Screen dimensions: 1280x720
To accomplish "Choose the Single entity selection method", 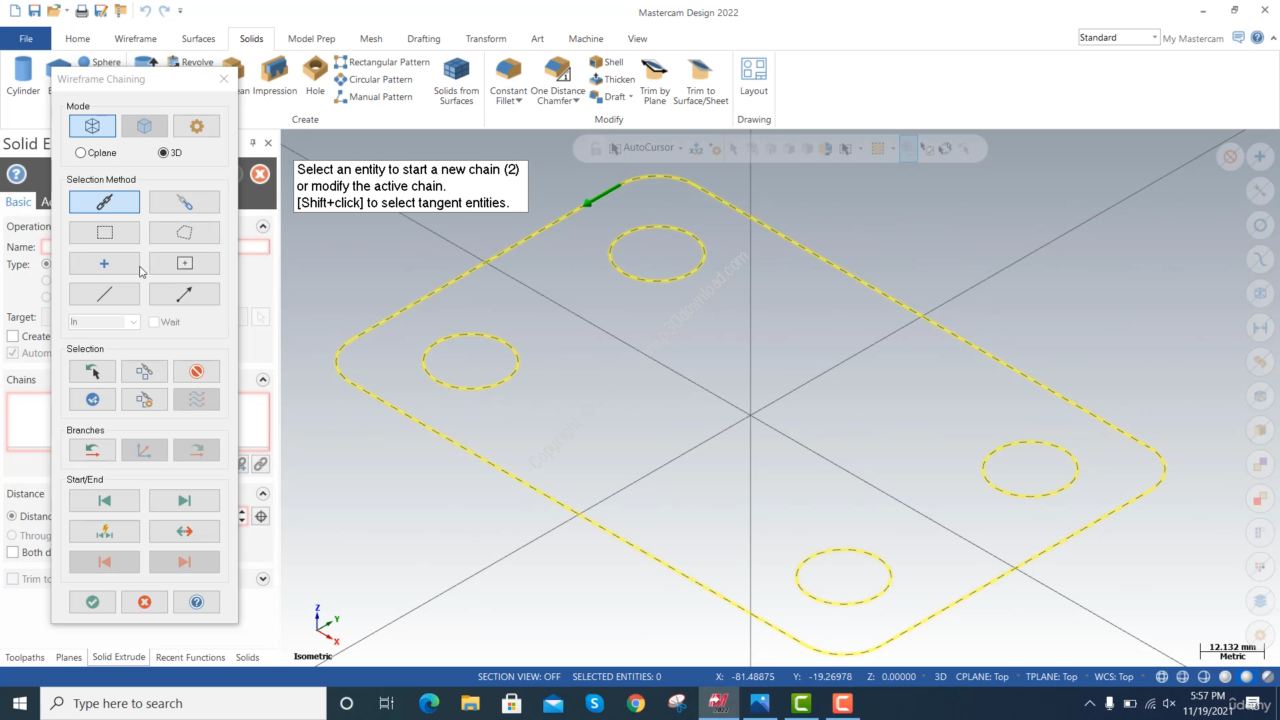I will tap(104, 294).
